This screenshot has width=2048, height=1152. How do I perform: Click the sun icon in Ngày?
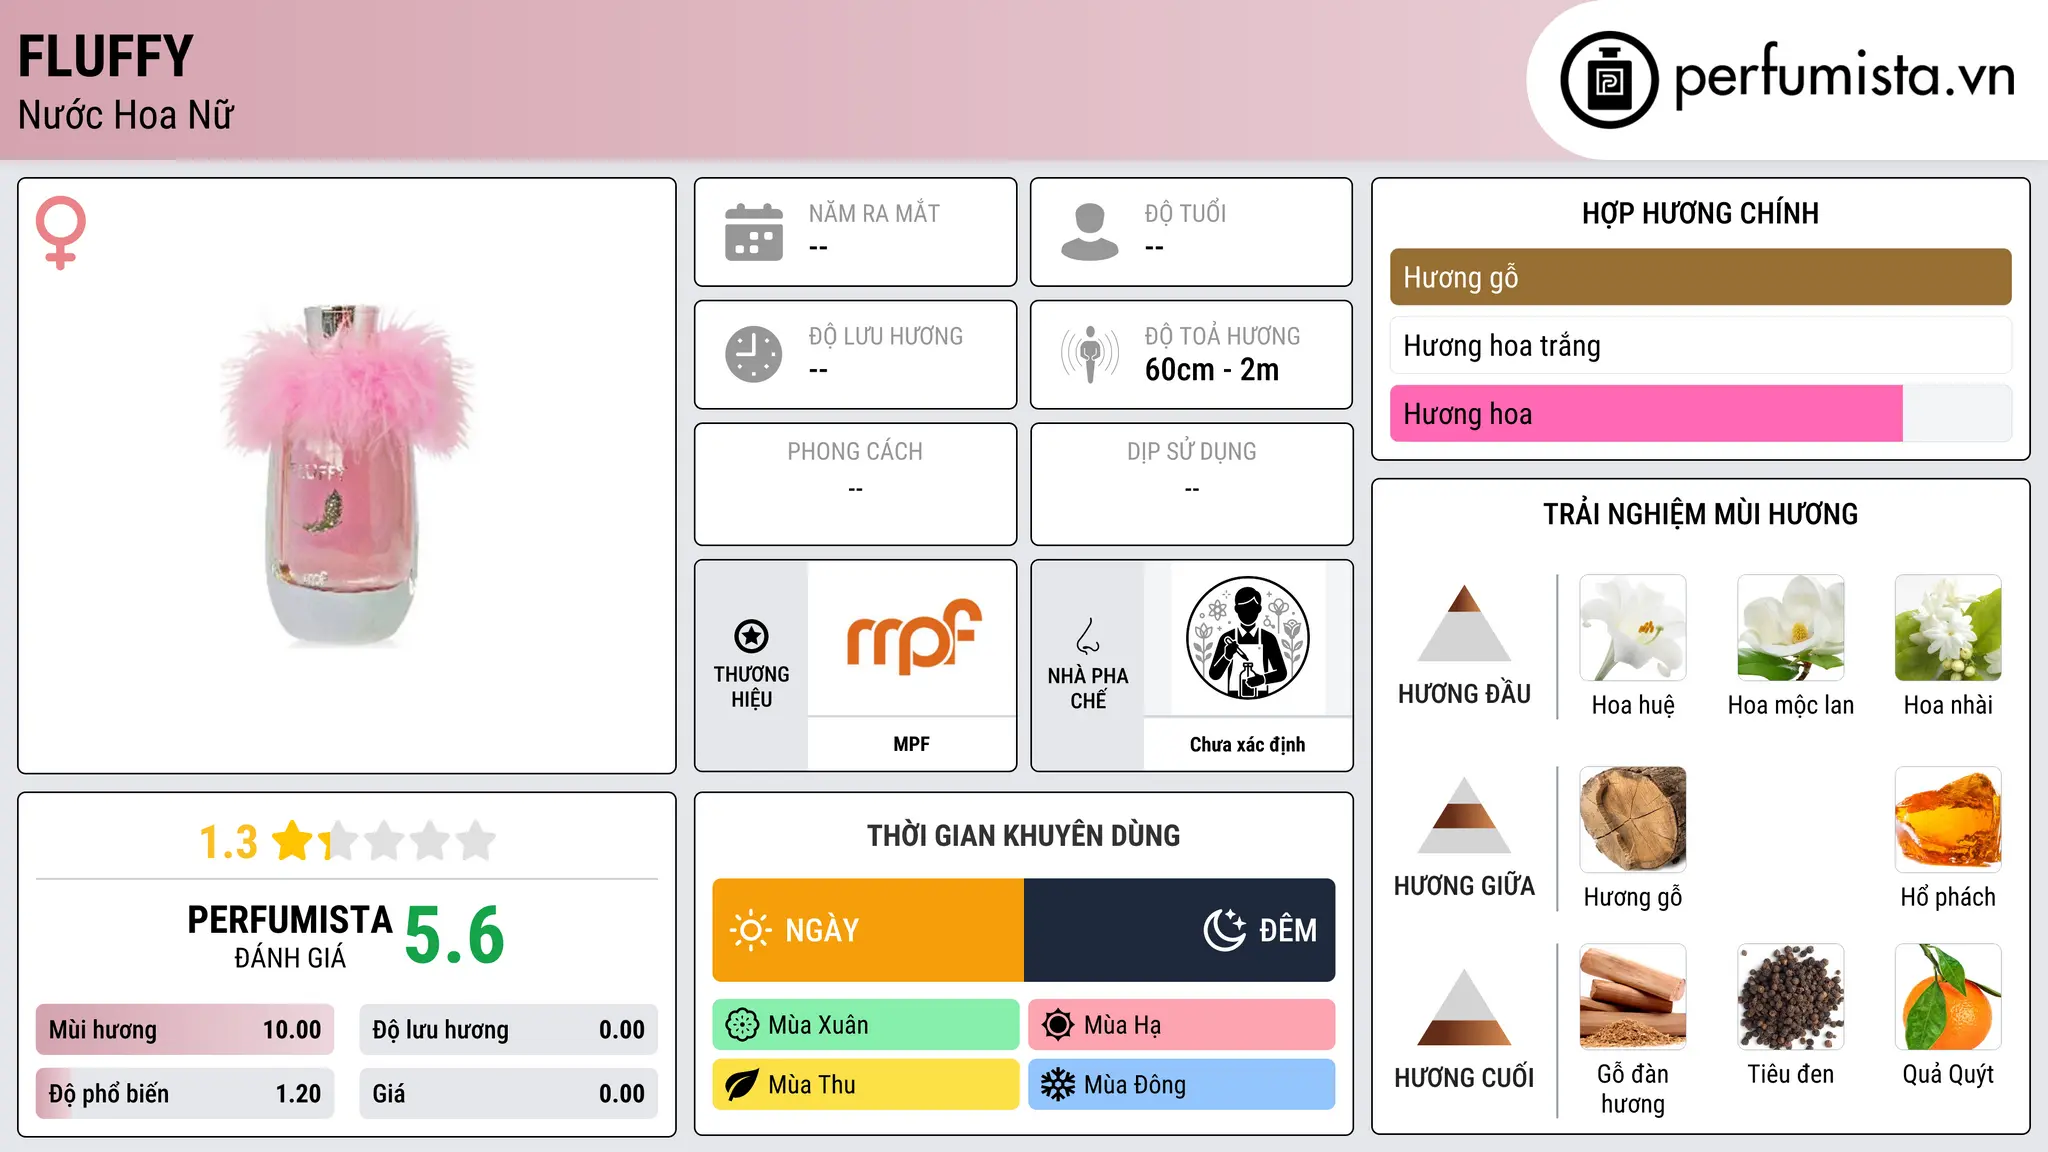pyautogui.click(x=750, y=930)
